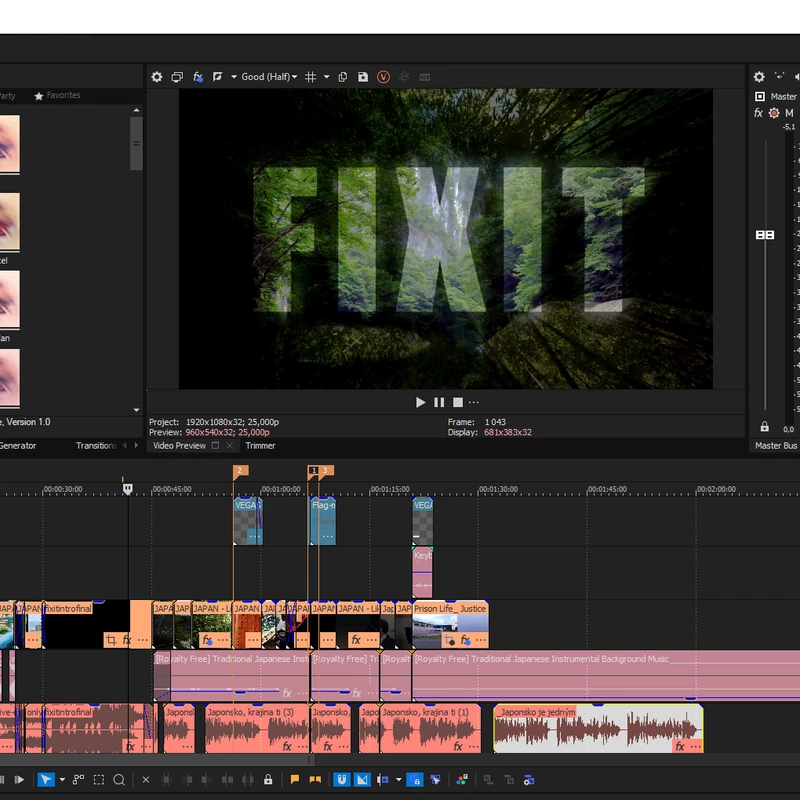Open the media Generator tab
The image size is (800, 800).
18,445
